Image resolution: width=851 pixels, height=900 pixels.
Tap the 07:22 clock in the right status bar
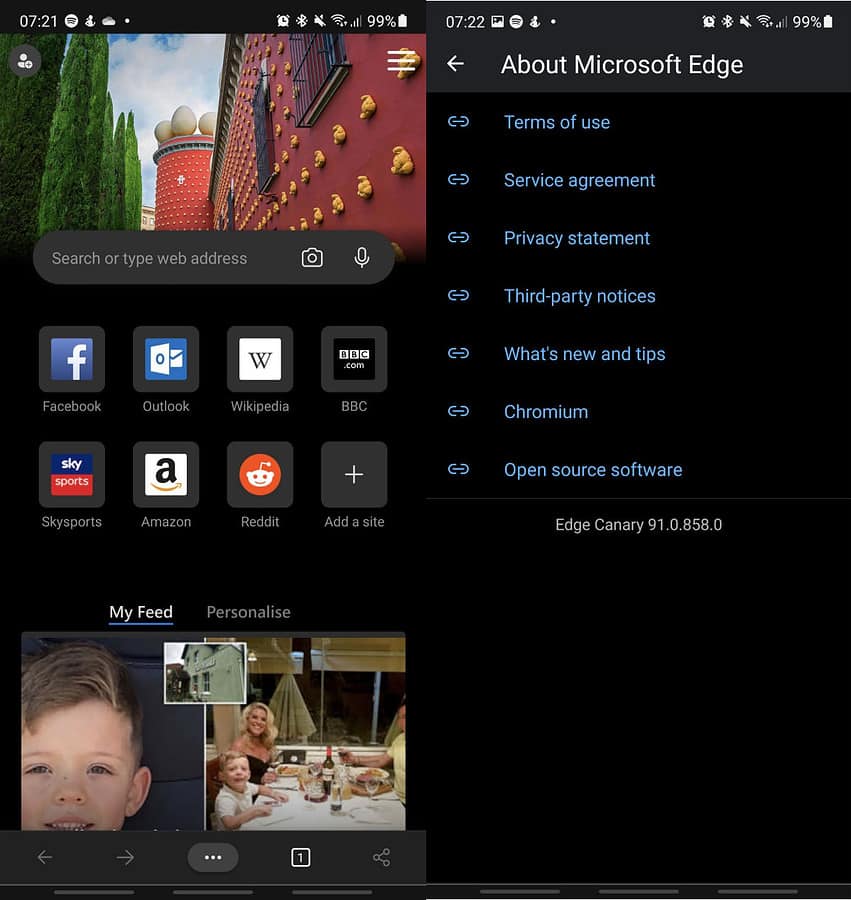pos(465,22)
